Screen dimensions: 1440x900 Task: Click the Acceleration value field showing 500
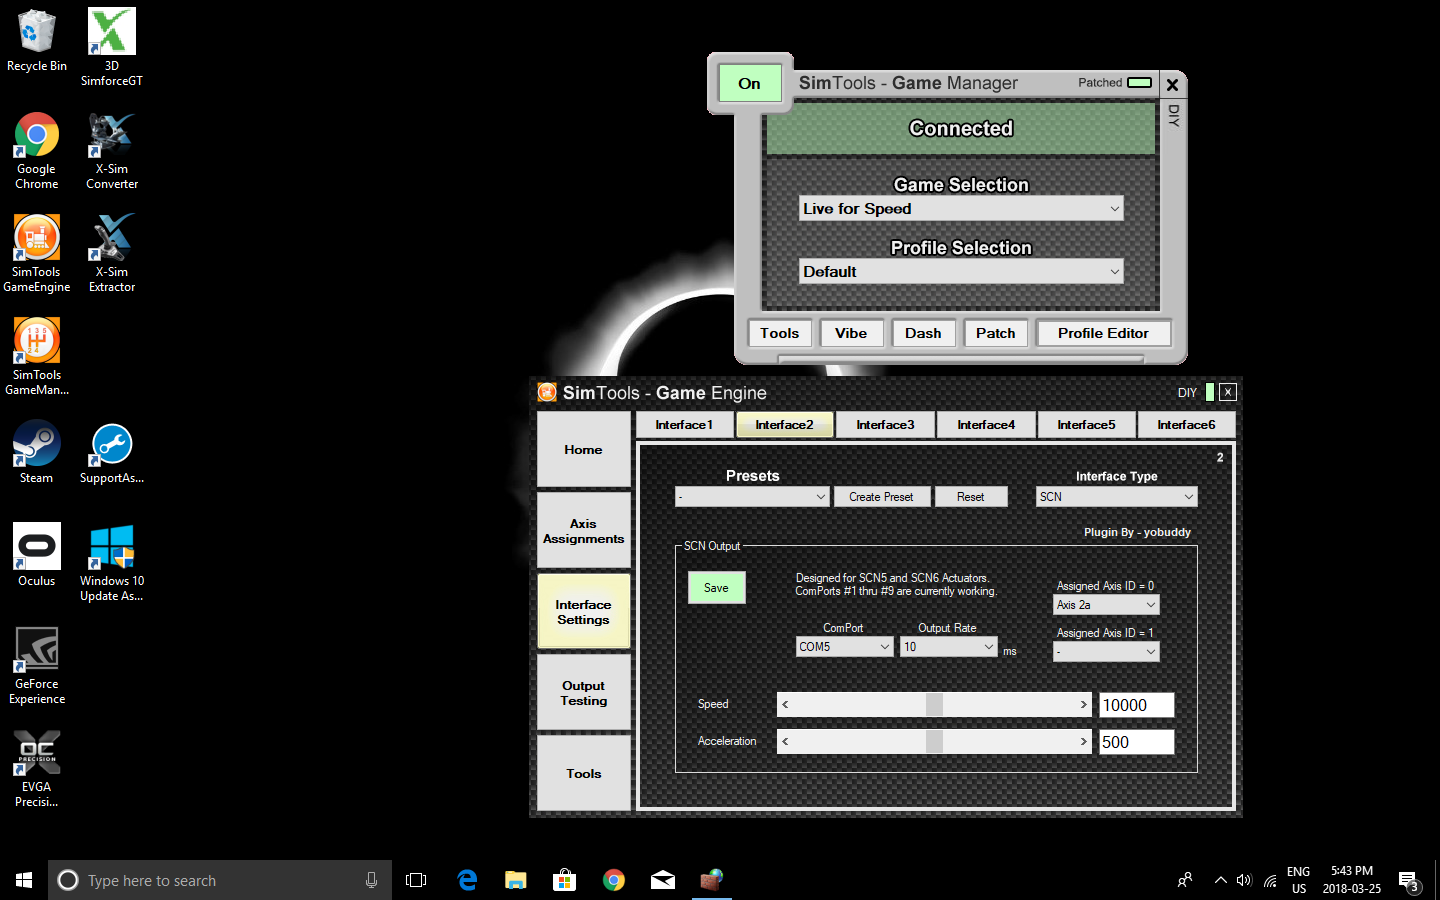1136,742
